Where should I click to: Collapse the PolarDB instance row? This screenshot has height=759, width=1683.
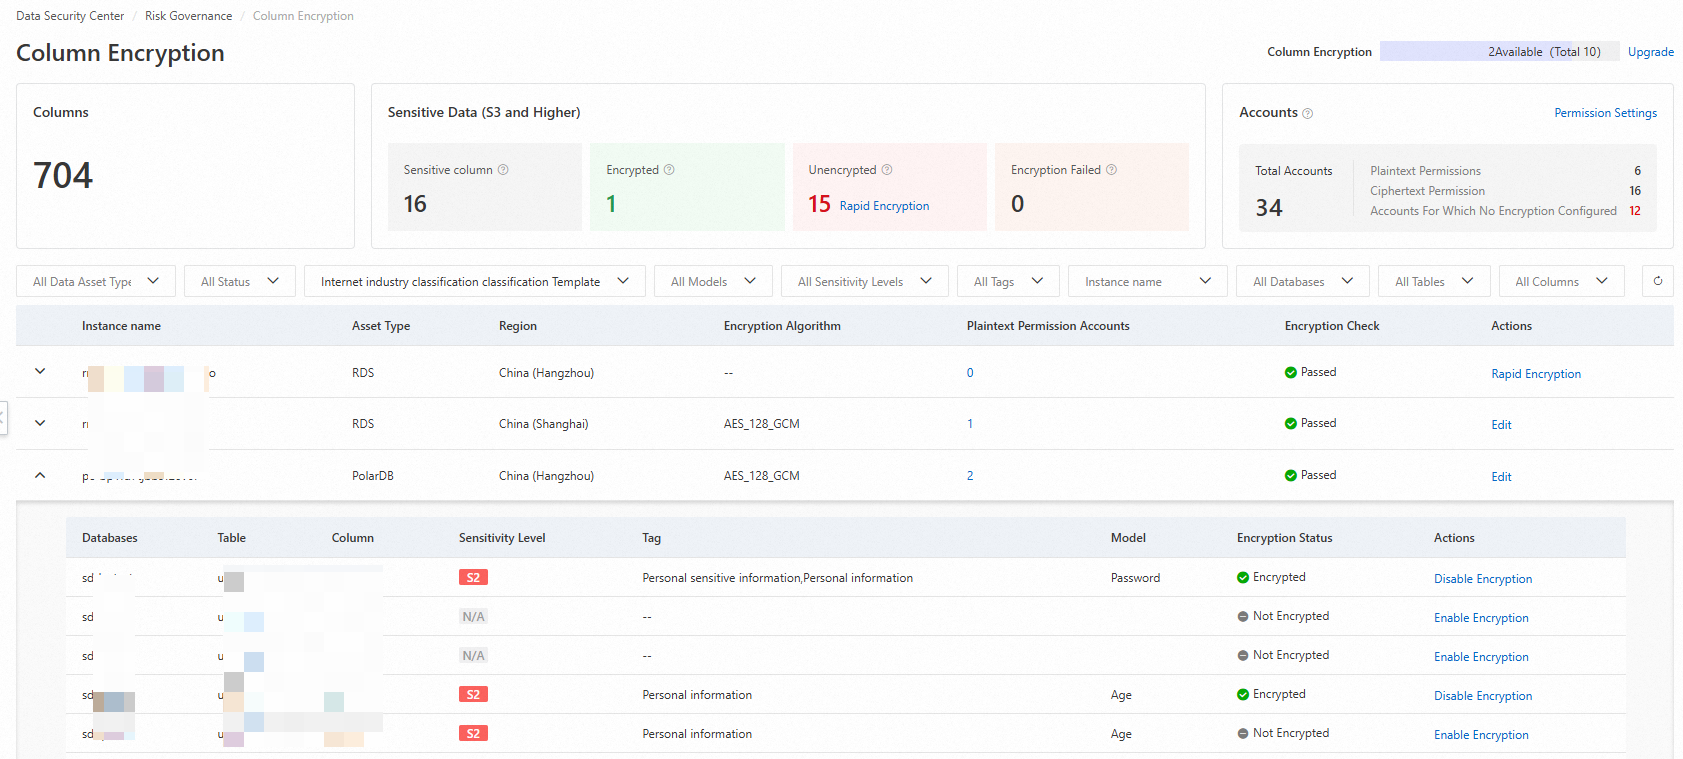[40, 475]
